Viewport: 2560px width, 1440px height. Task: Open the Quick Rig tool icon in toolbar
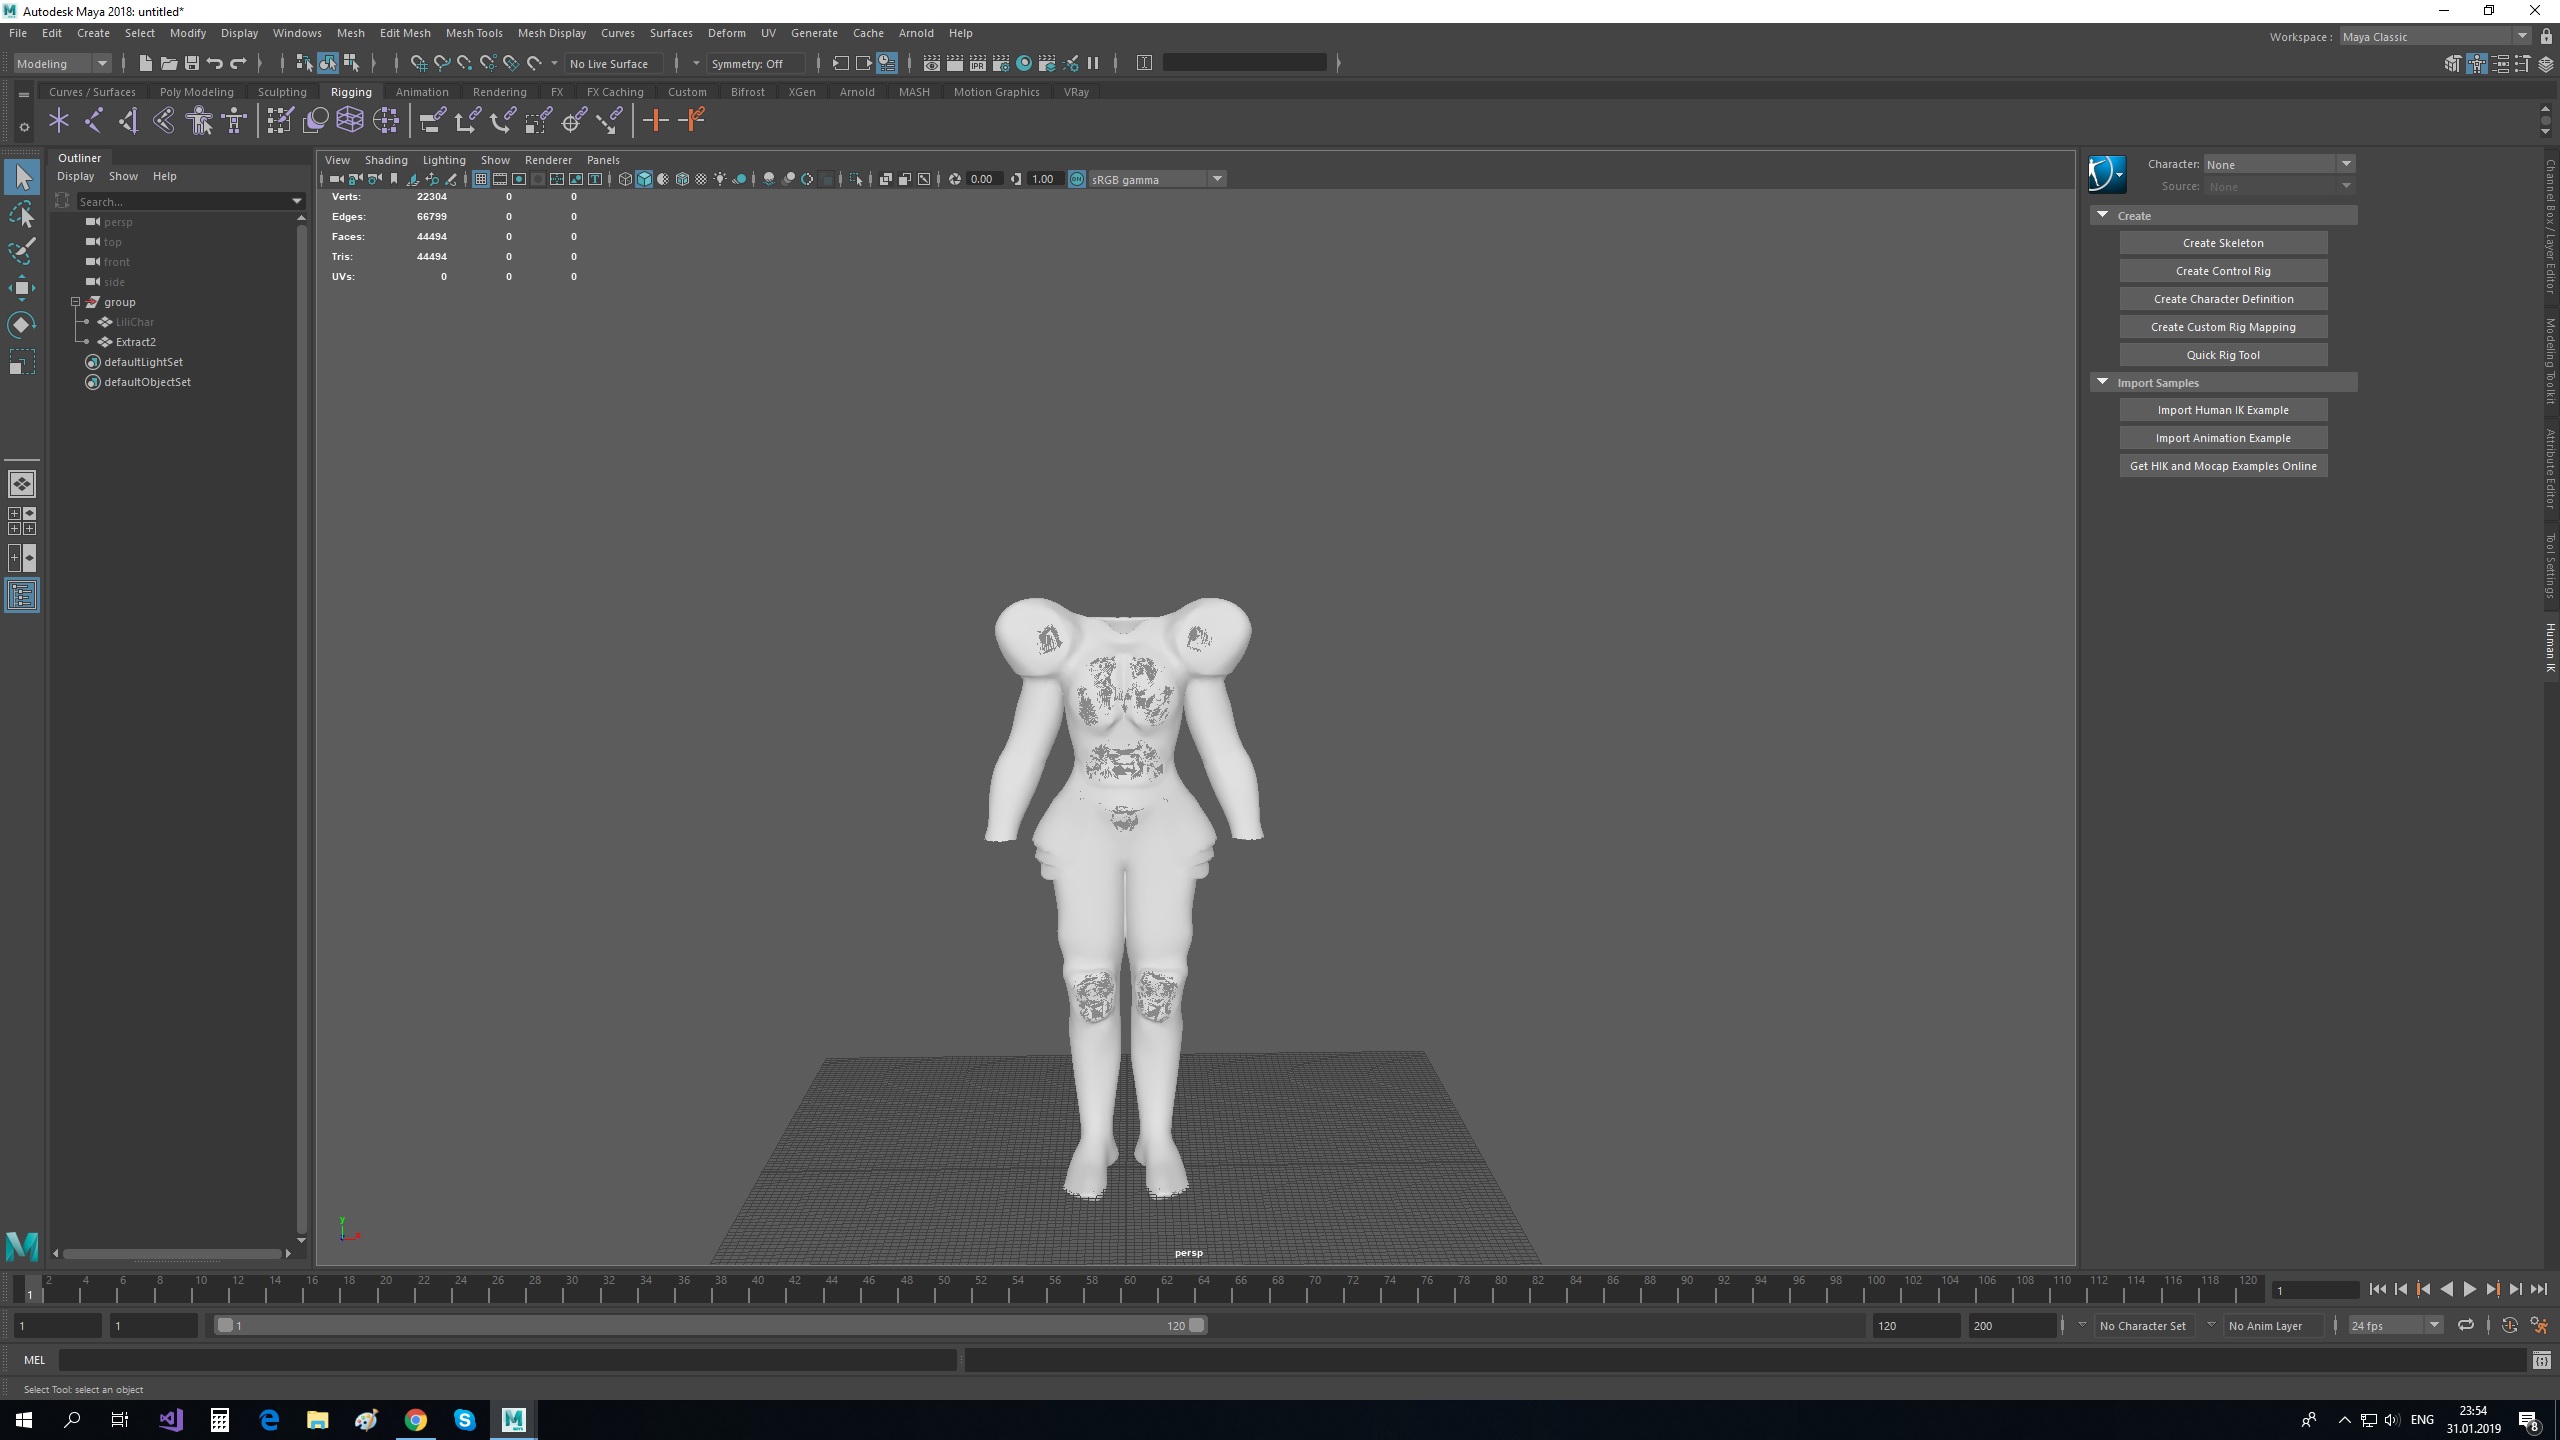pos(198,120)
